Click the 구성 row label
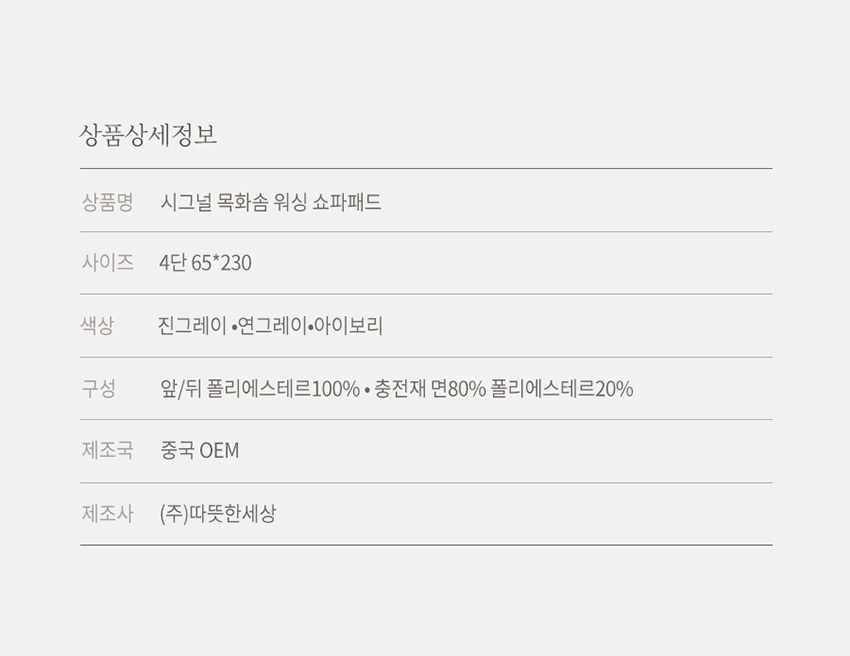 pyautogui.click(x=98, y=388)
